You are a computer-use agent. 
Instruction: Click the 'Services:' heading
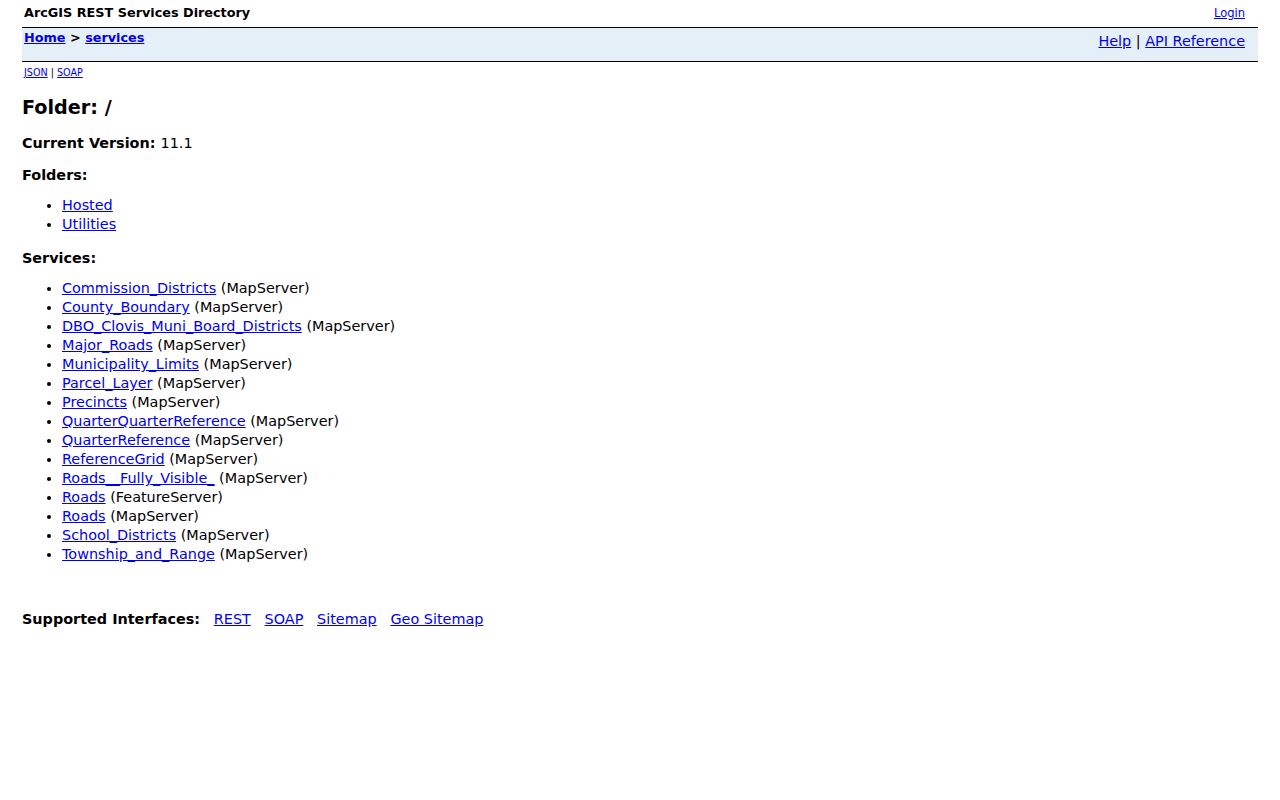pos(59,258)
